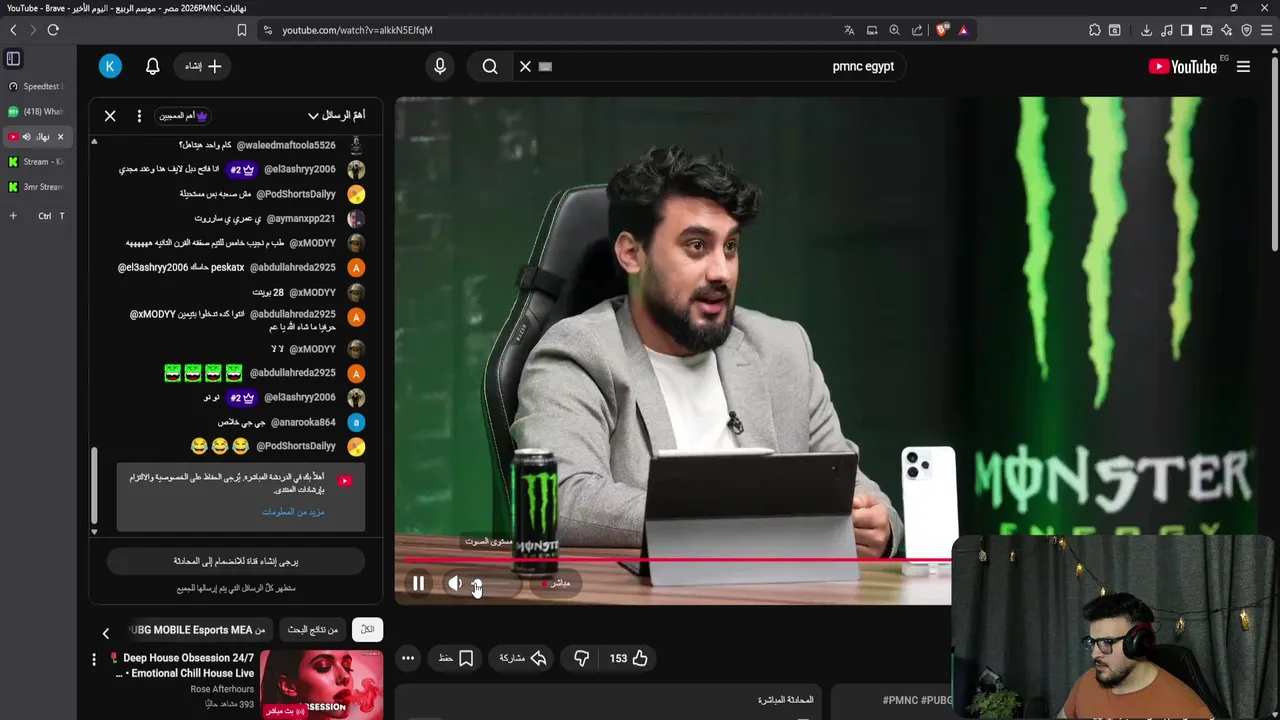Open more actions three-dot button below video
Viewport: 1280px width, 720px height.
tap(408, 658)
